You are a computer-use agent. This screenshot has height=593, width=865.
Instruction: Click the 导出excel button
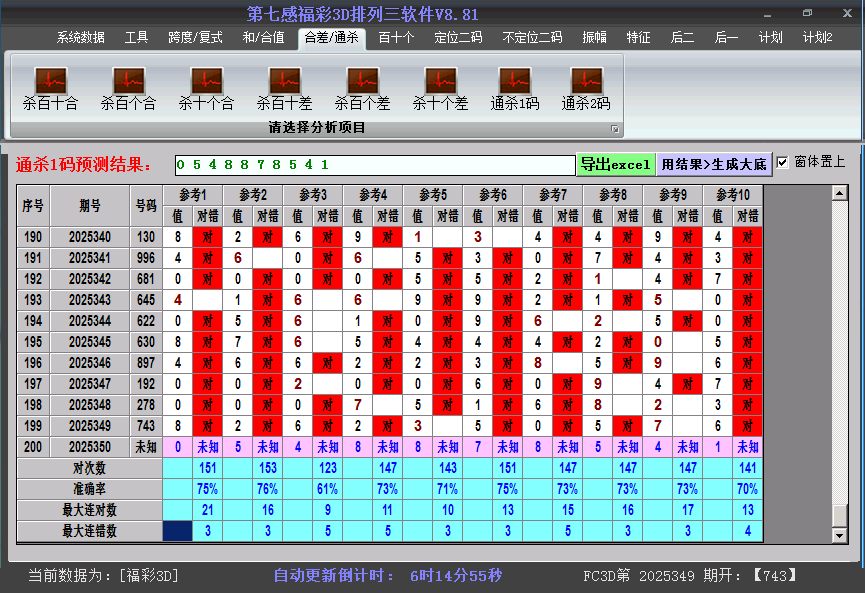coord(615,164)
